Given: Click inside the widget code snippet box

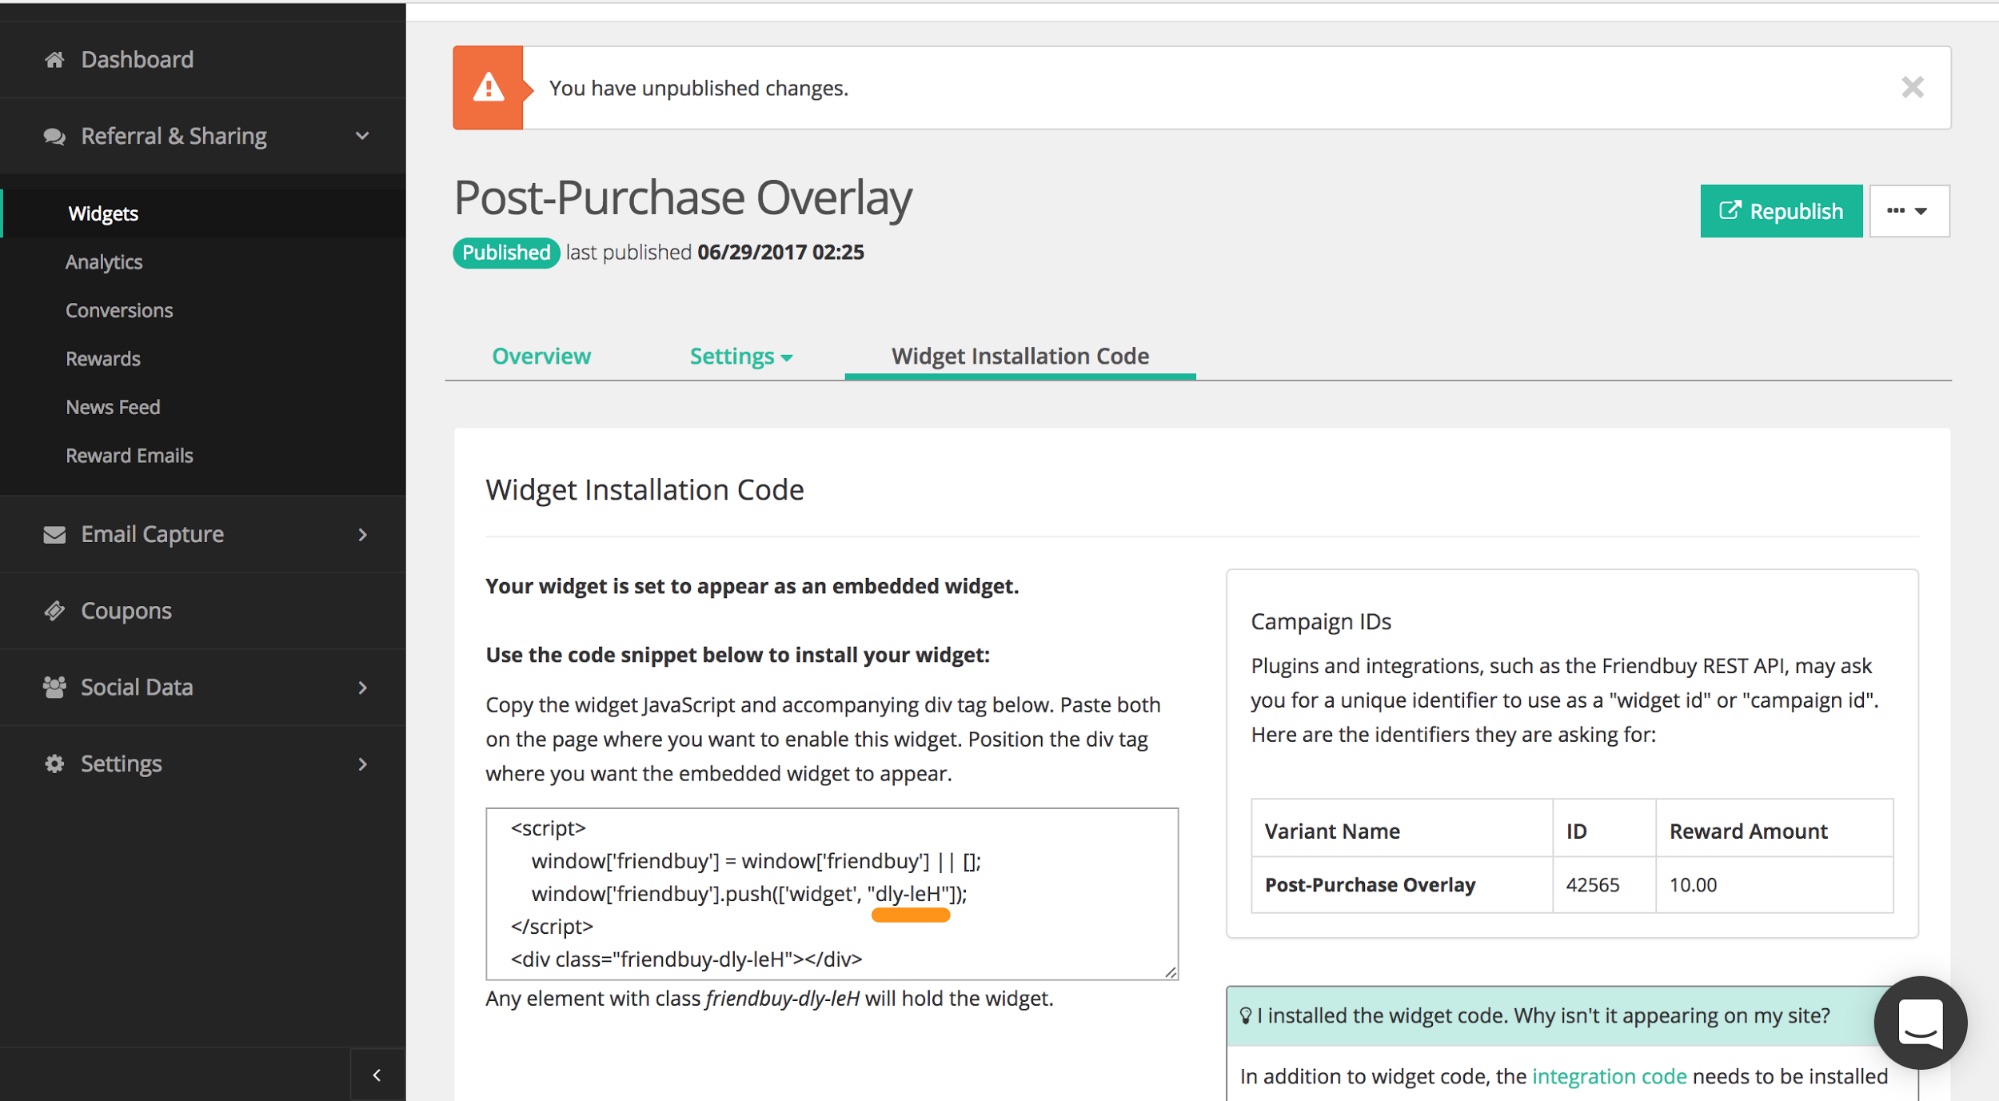Looking at the screenshot, I should click(x=831, y=893).
